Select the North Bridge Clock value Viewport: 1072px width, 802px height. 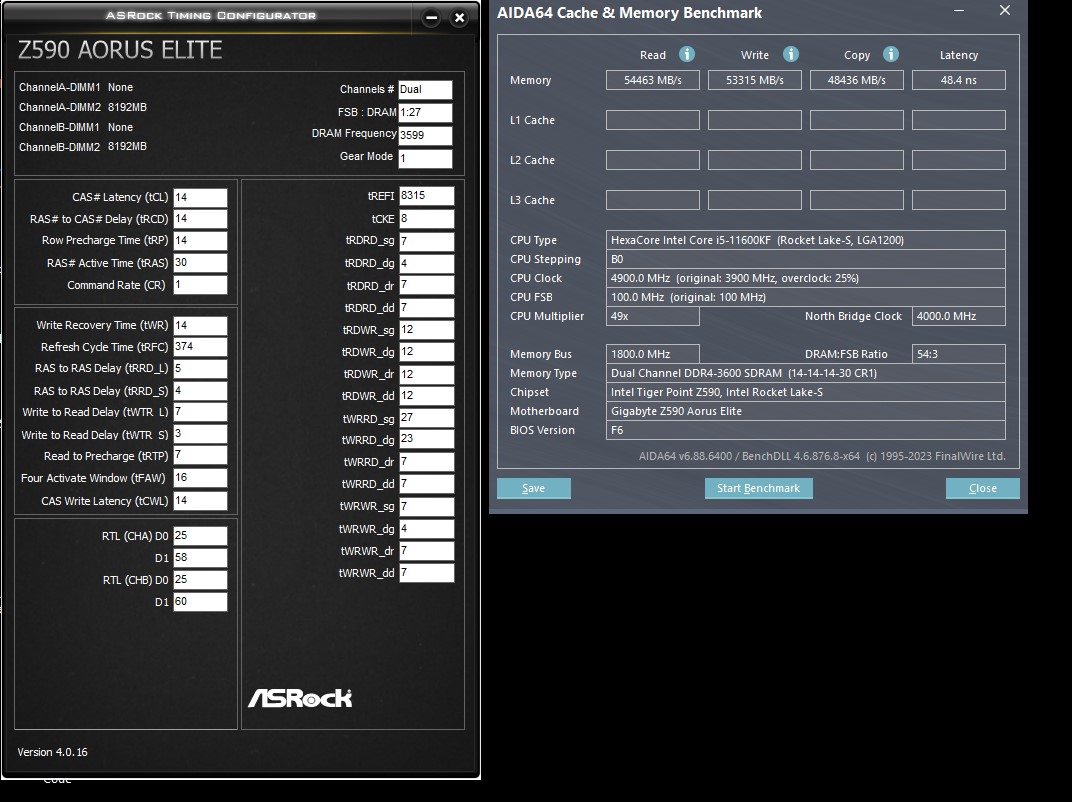(959, 316)
